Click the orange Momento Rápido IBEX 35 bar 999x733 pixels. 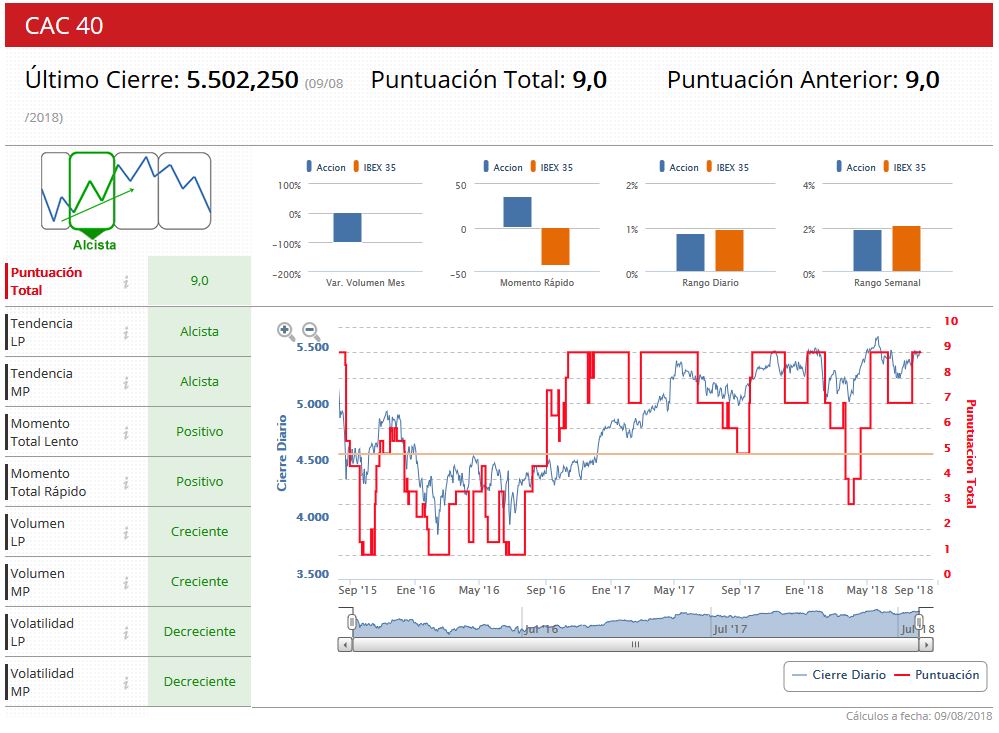click(x=556, y=246)
